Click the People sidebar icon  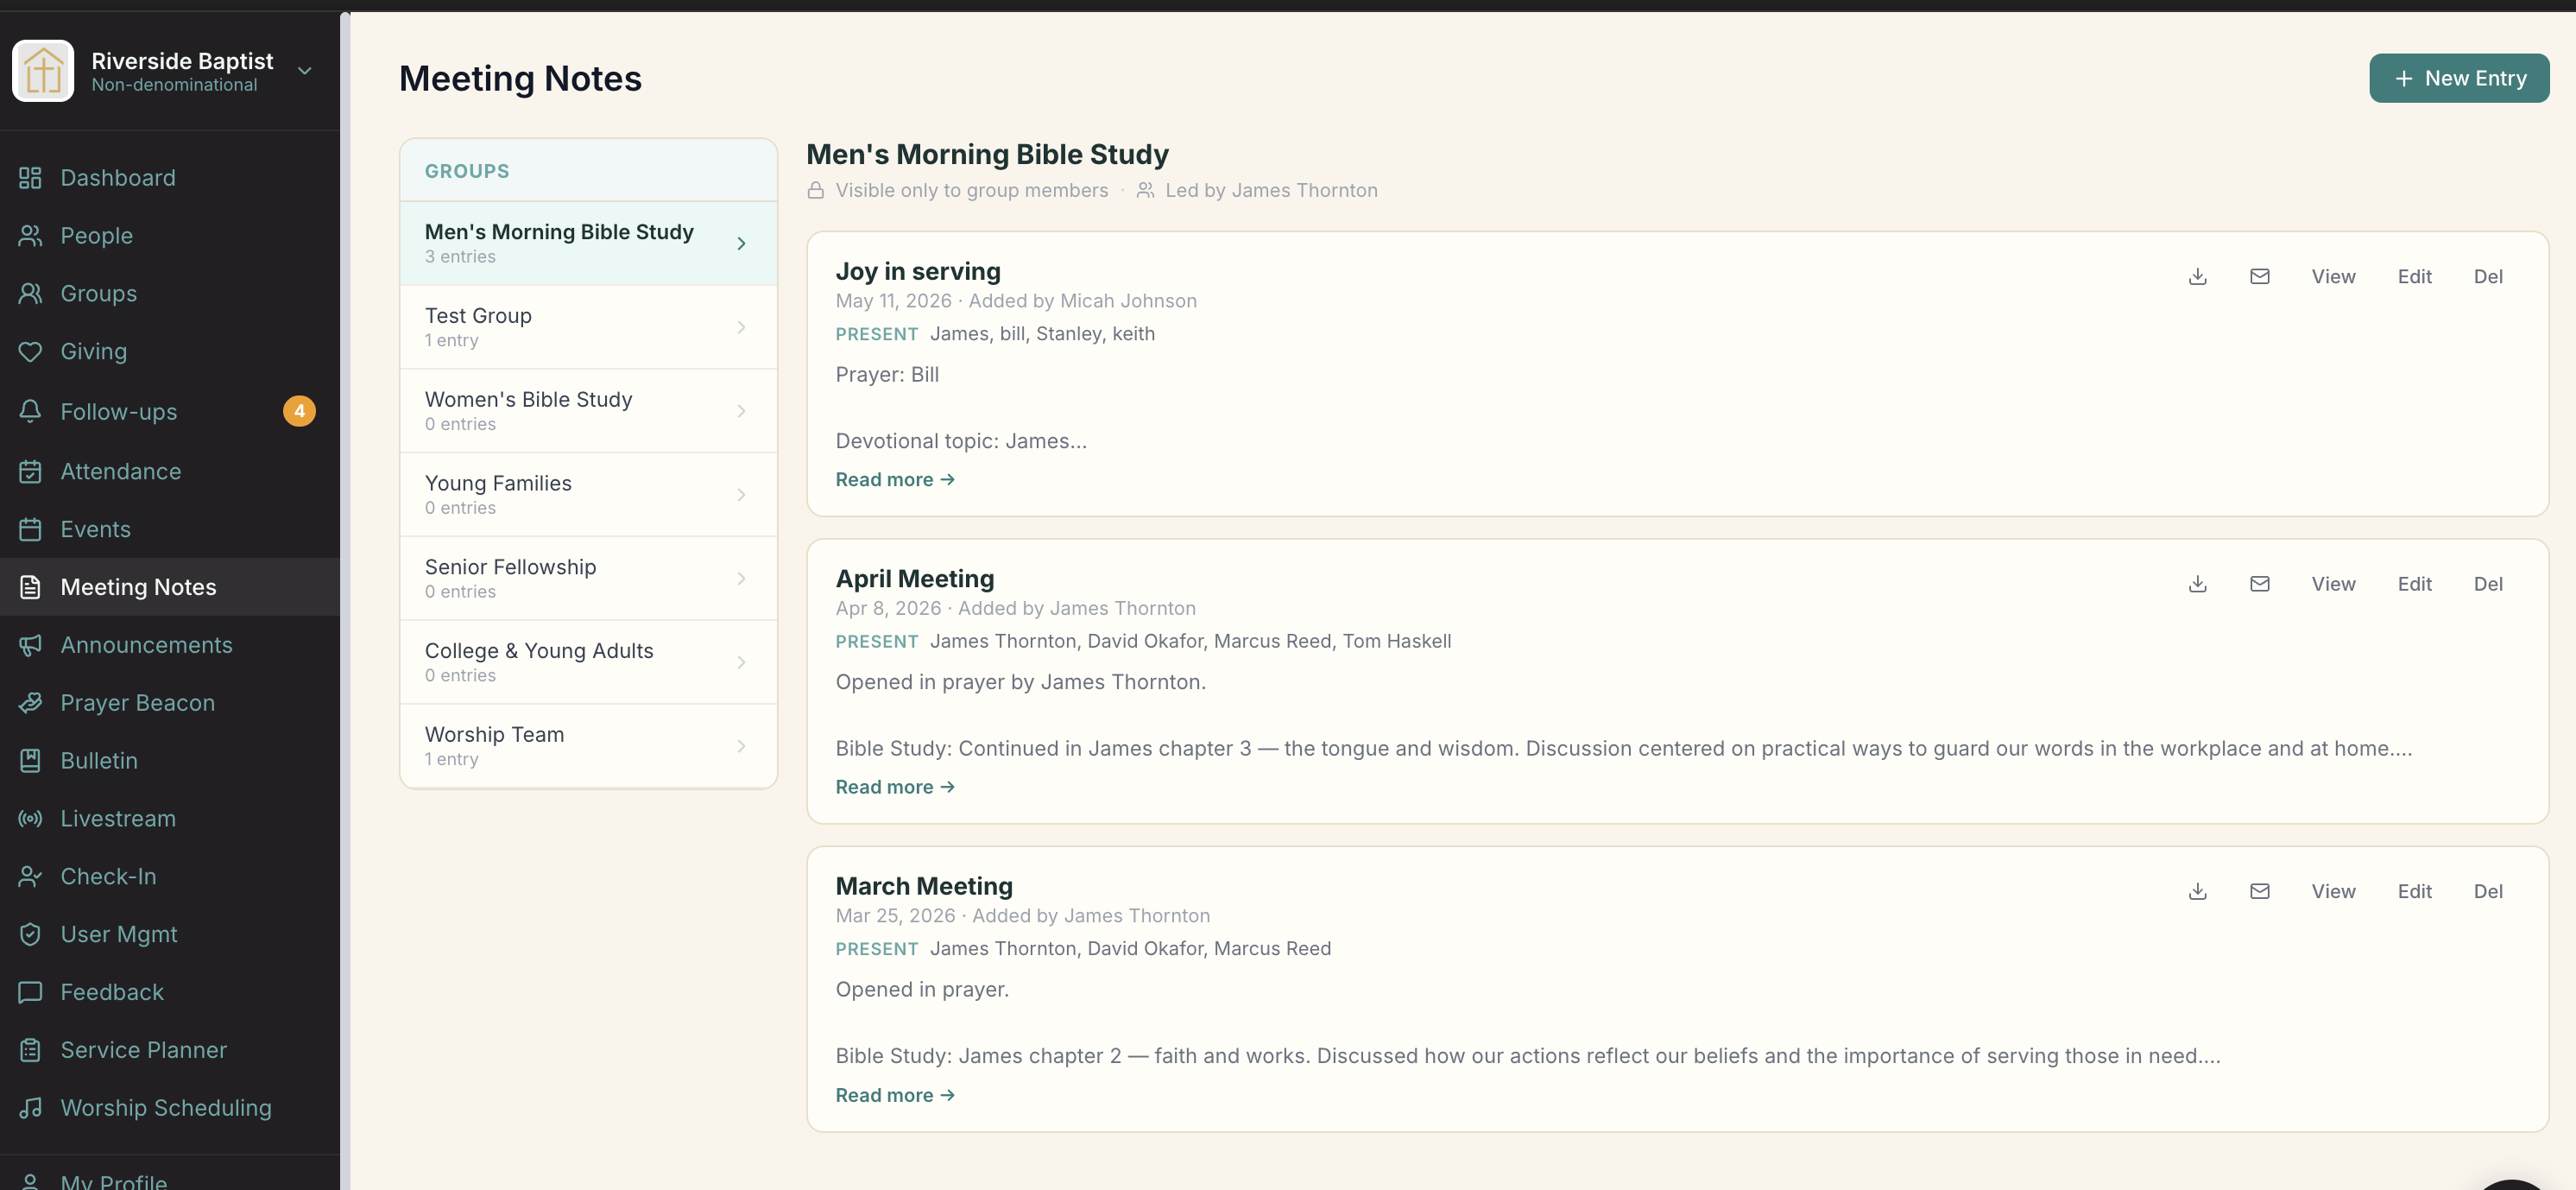tap(30, 236)
